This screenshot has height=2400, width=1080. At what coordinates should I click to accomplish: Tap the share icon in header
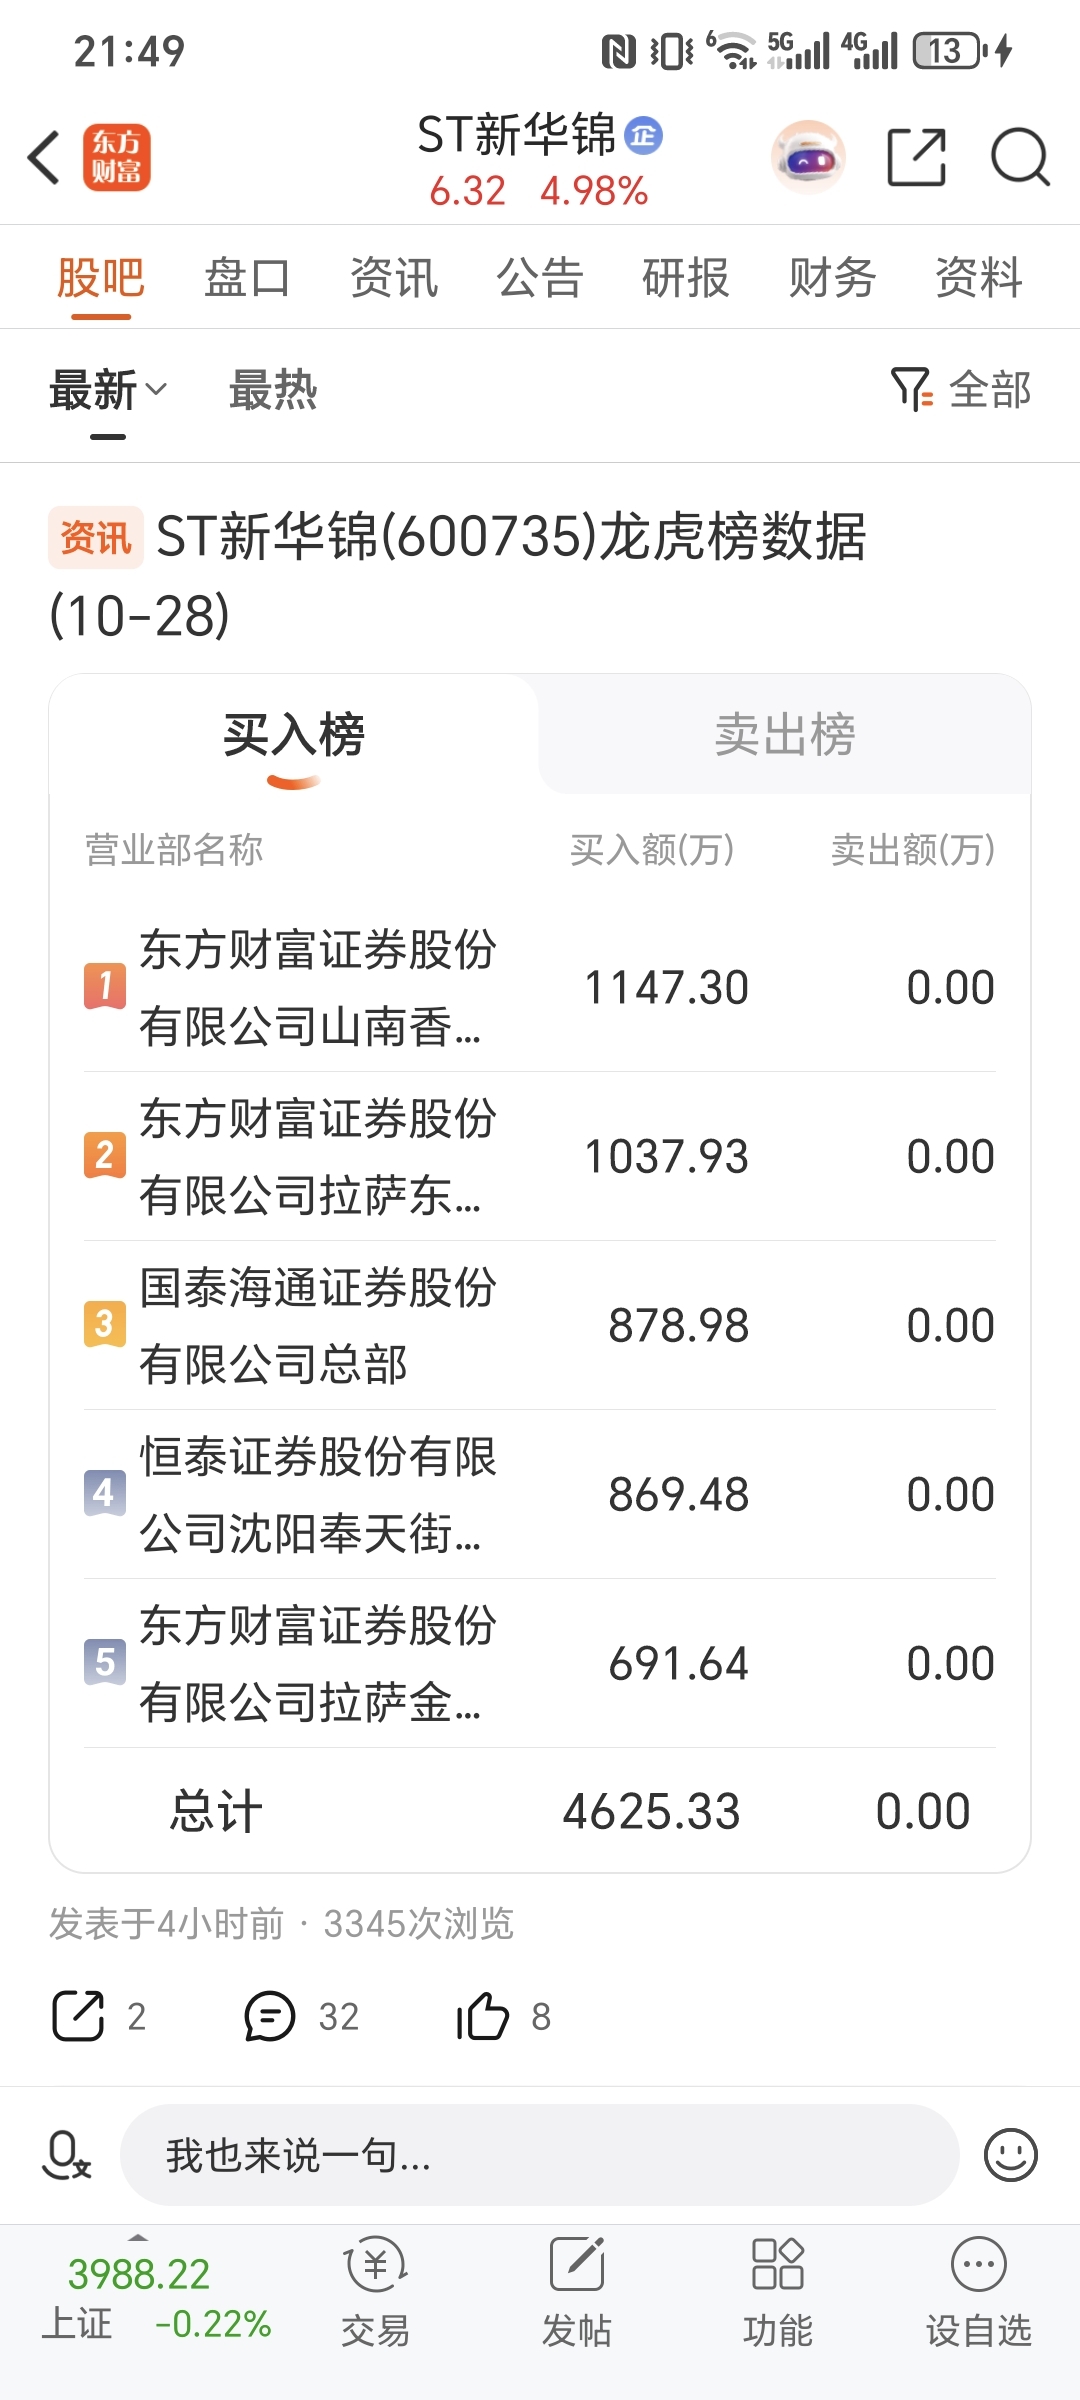[916, 158]
